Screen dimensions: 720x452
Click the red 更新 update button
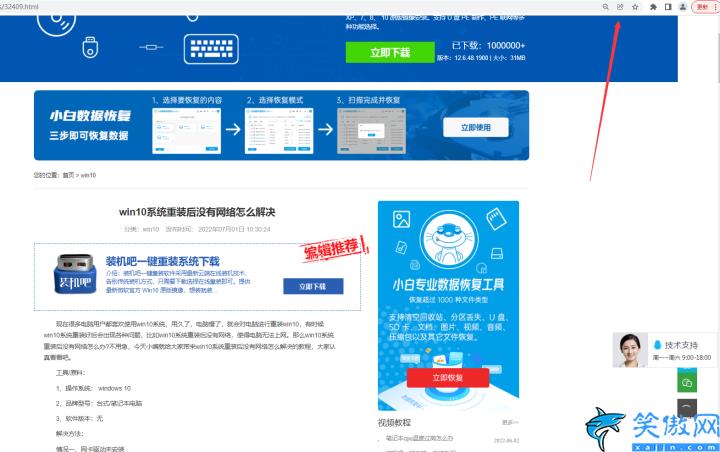click(704, 7)
